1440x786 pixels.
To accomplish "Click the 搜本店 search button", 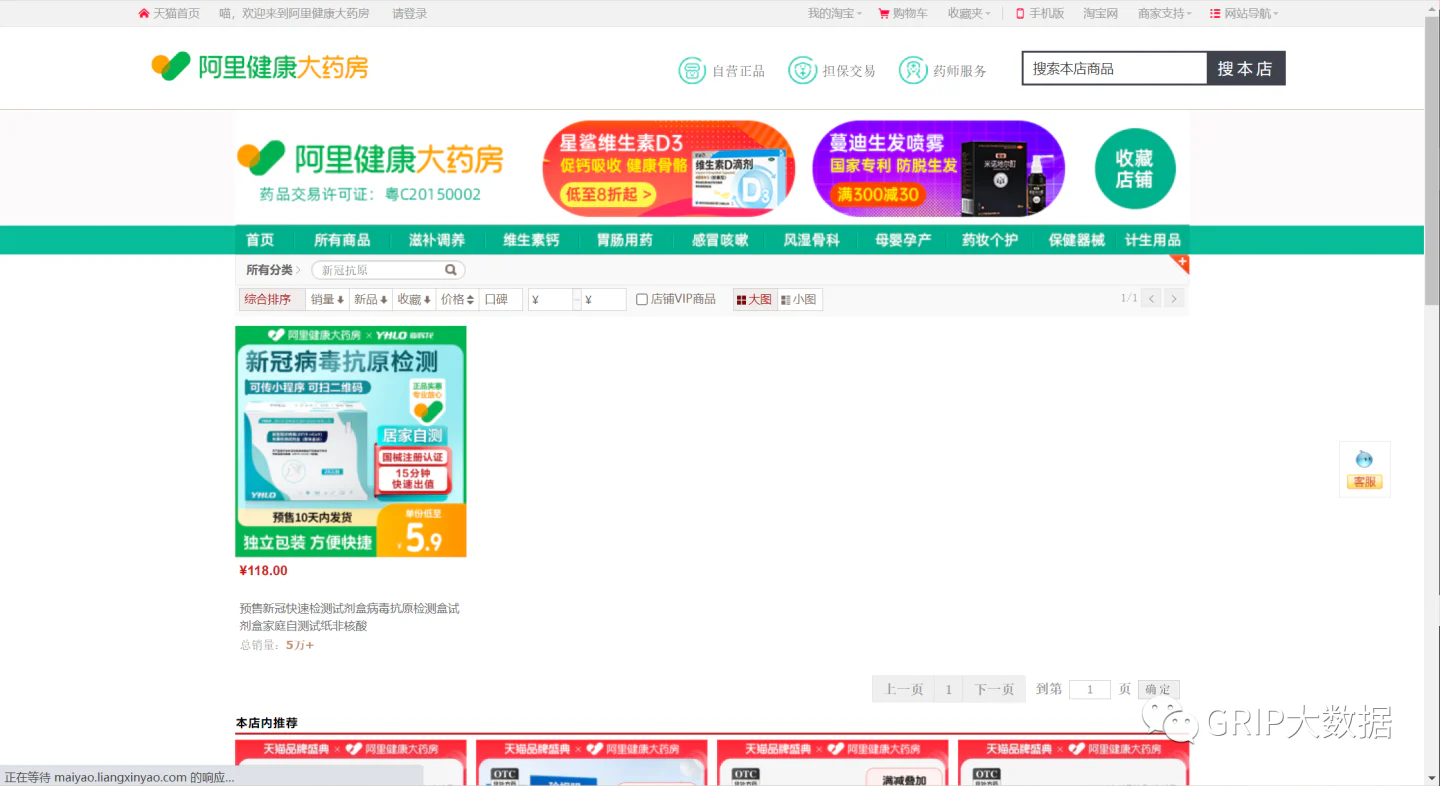I will (x=1245, y=68).
